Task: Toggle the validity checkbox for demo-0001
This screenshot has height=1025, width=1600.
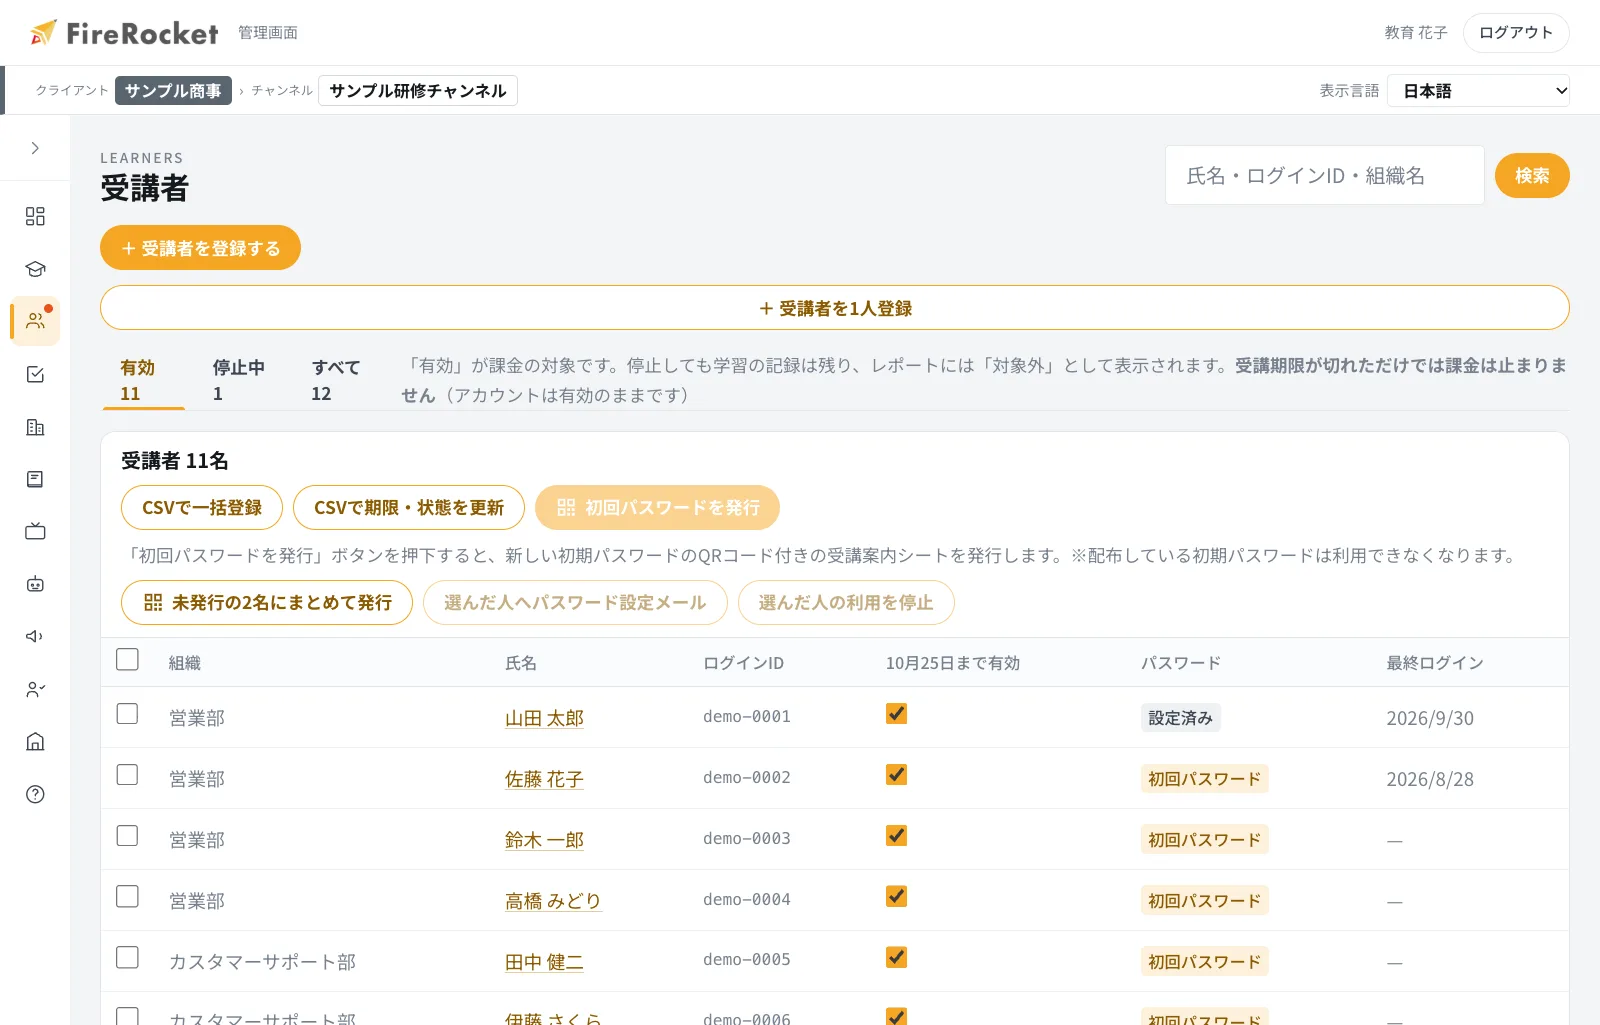Action: pos(896,714)
